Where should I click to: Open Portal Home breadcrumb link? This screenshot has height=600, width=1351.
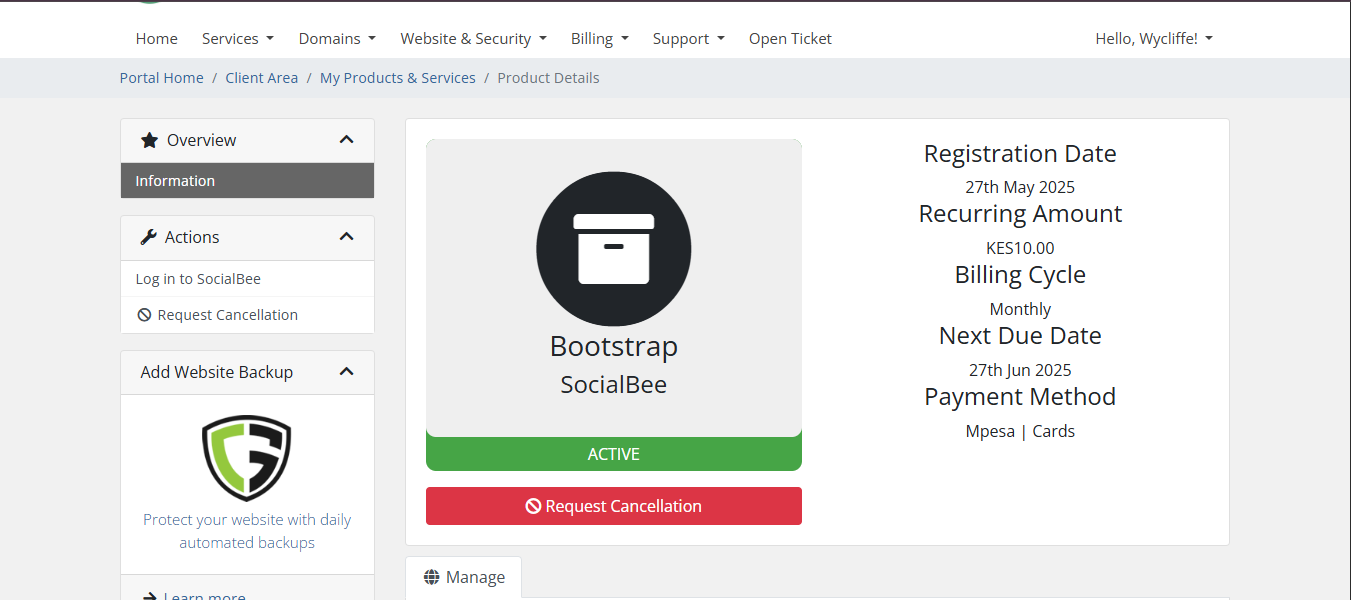pos(162,78)
